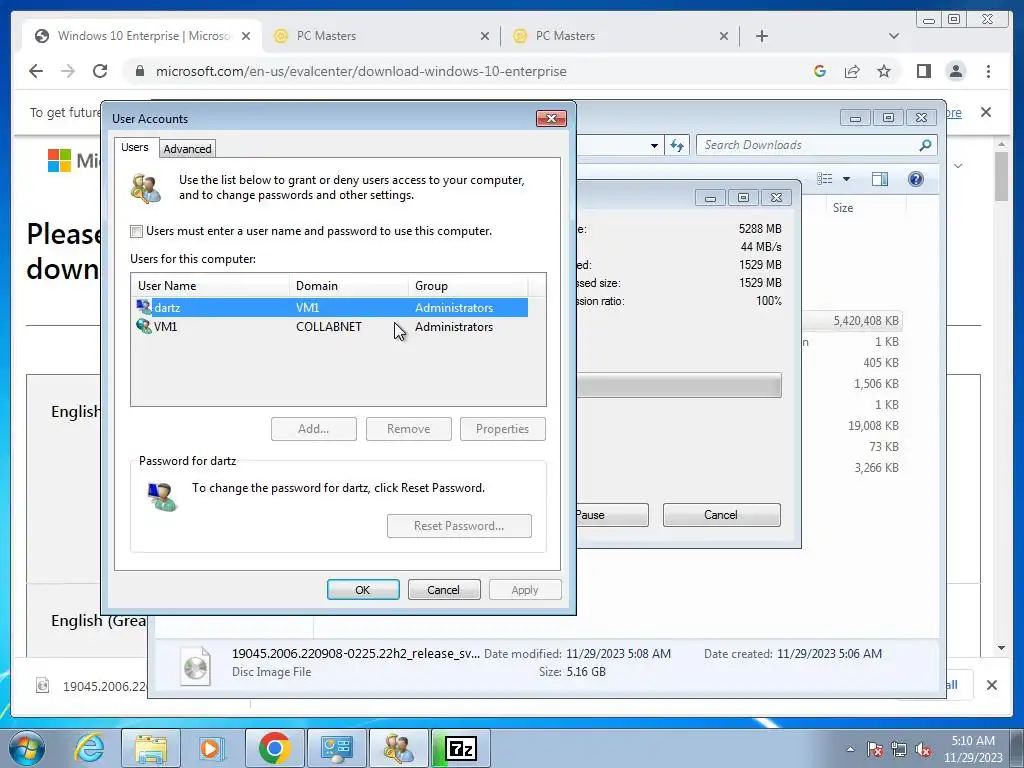Open the Control Panel taskbar icon

click(336, 748)
